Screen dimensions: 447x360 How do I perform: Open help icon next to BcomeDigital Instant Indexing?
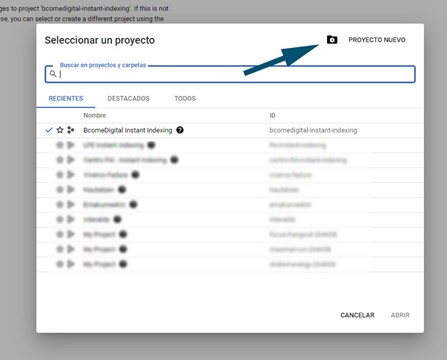point(180,130)
